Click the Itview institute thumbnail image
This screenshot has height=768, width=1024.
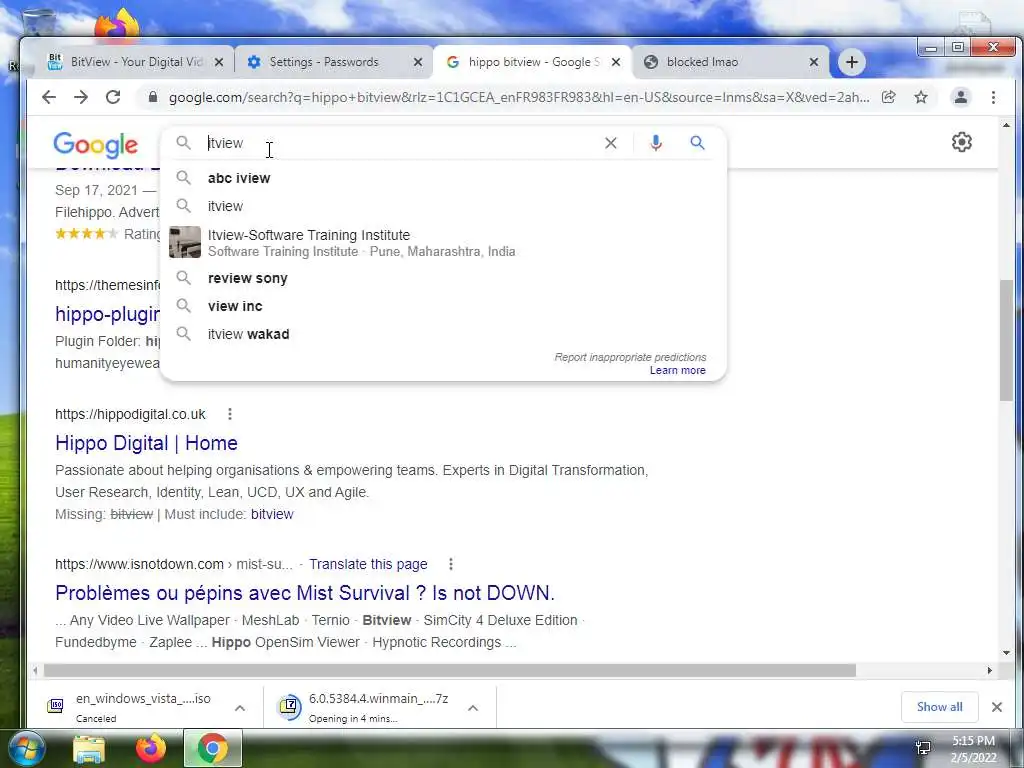tap(185, 242)
